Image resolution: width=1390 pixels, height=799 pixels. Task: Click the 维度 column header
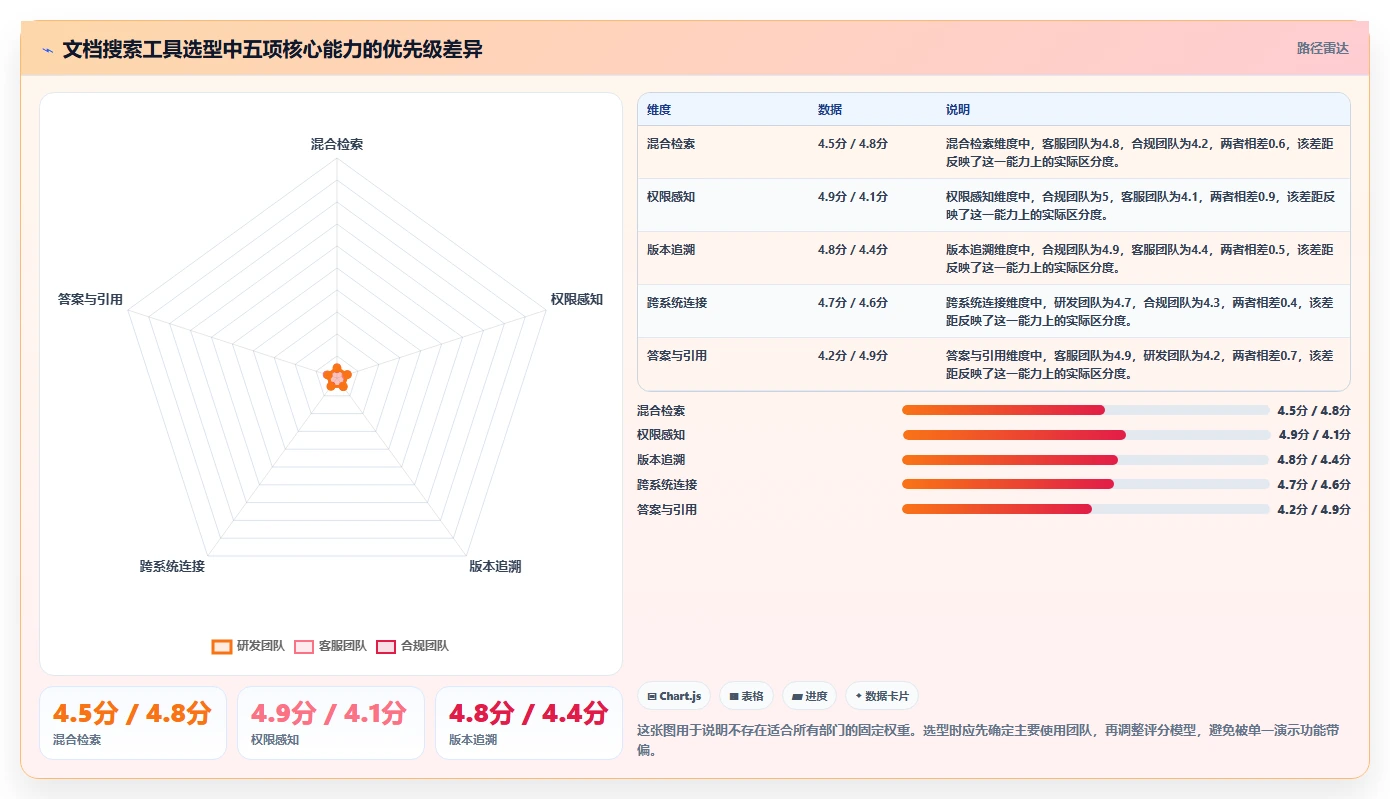click(659, 110)
